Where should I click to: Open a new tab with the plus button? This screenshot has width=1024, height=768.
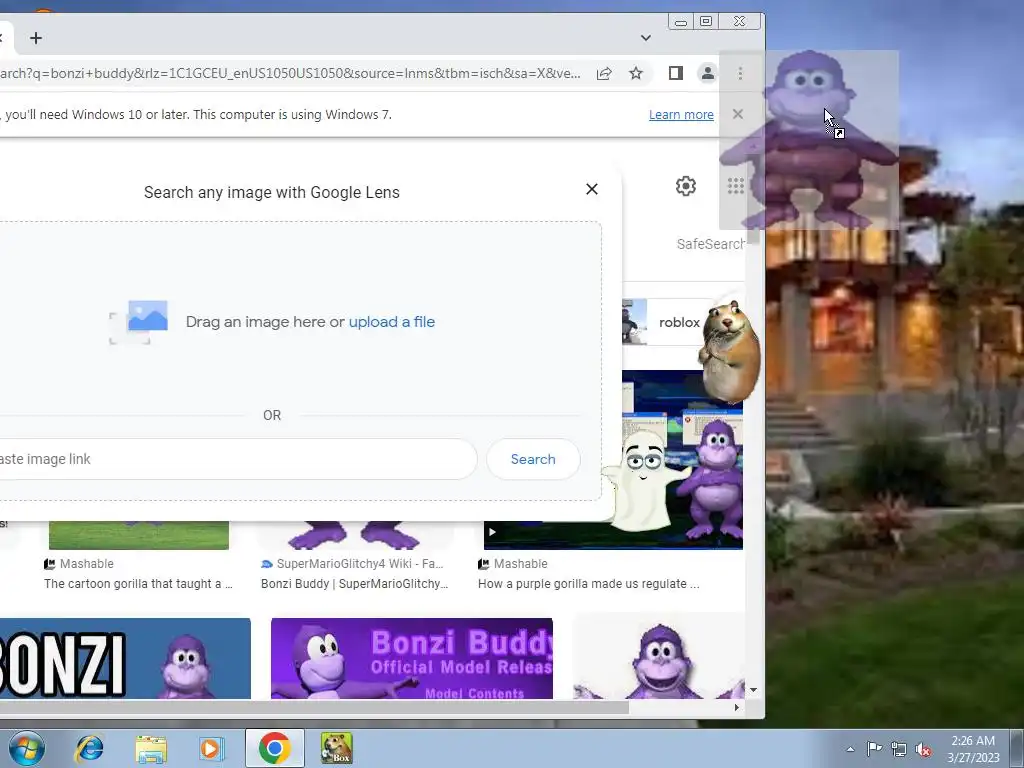[x=36, y=38]
